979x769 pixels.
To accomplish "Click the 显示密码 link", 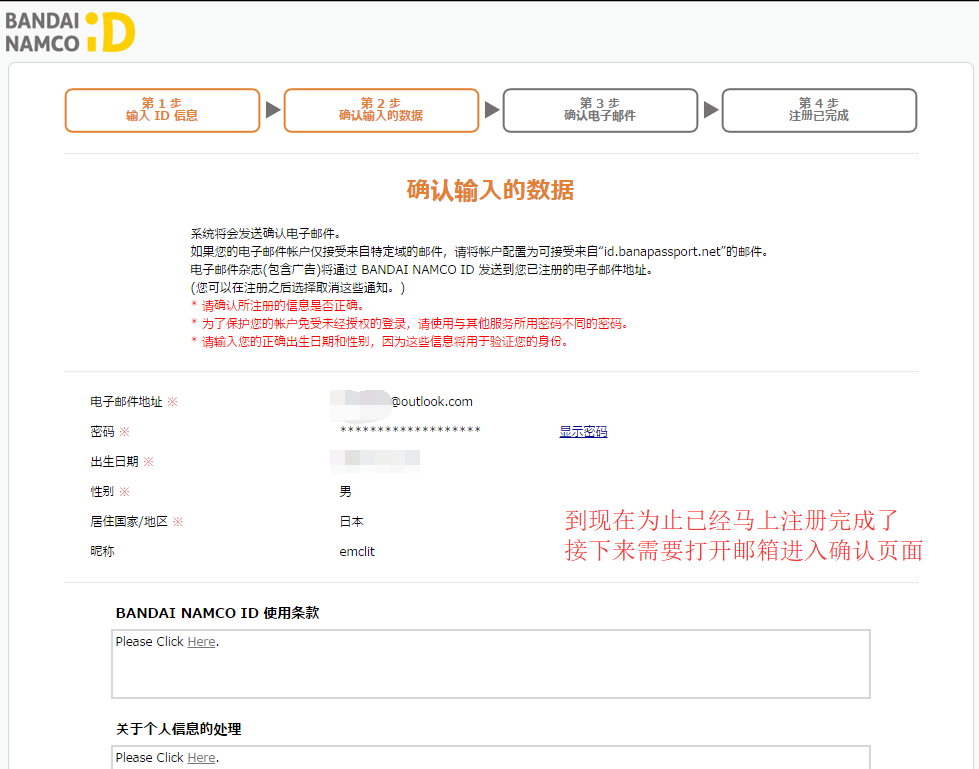I will 583,431.
